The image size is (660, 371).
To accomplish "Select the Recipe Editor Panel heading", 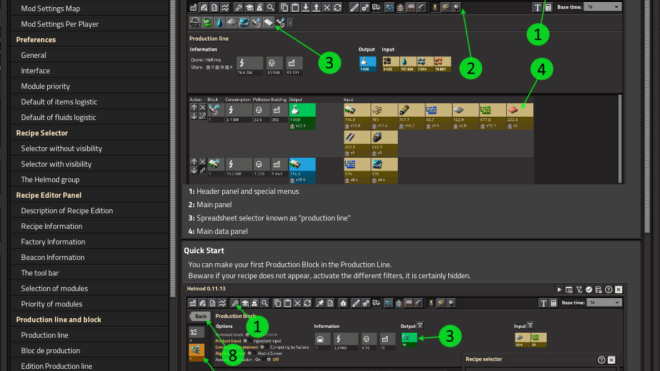I will coord(48,195).
